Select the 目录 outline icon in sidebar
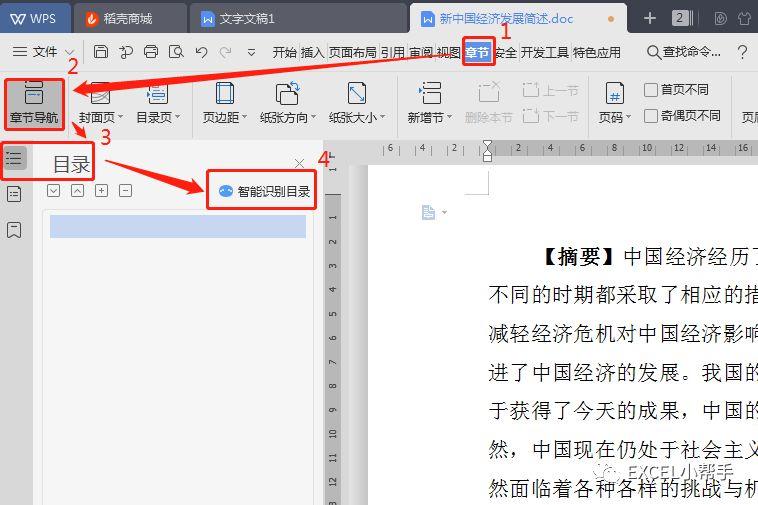The width and height of the screenshot is (758, 505). pos(14,158)
